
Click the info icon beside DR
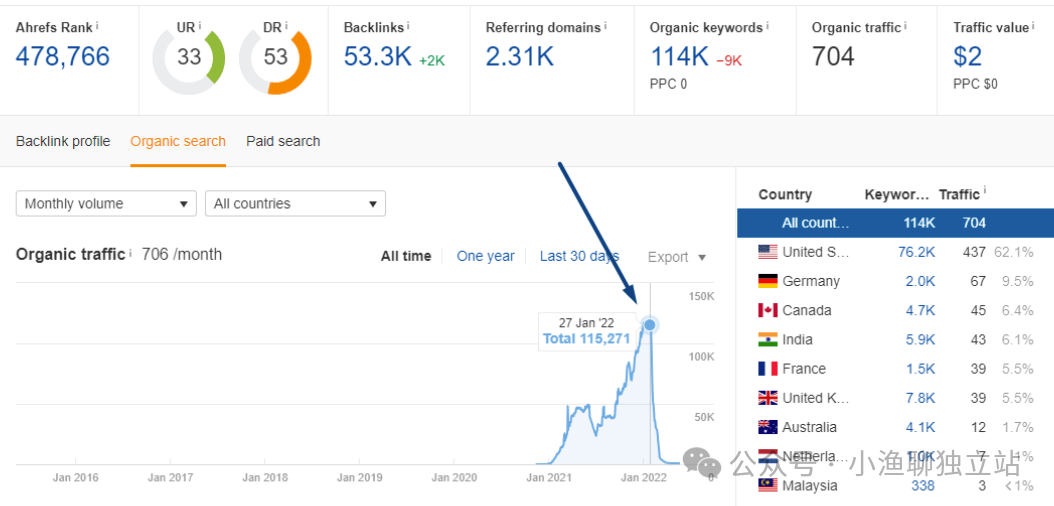(x=286, y=26)
